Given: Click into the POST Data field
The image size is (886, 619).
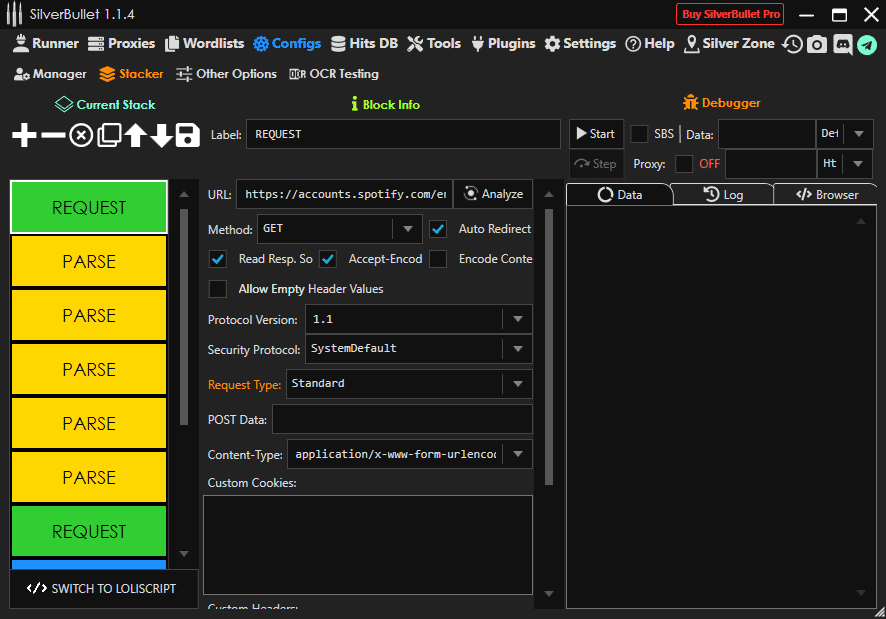Looking at the screenshot, I should tap(402, 419).
